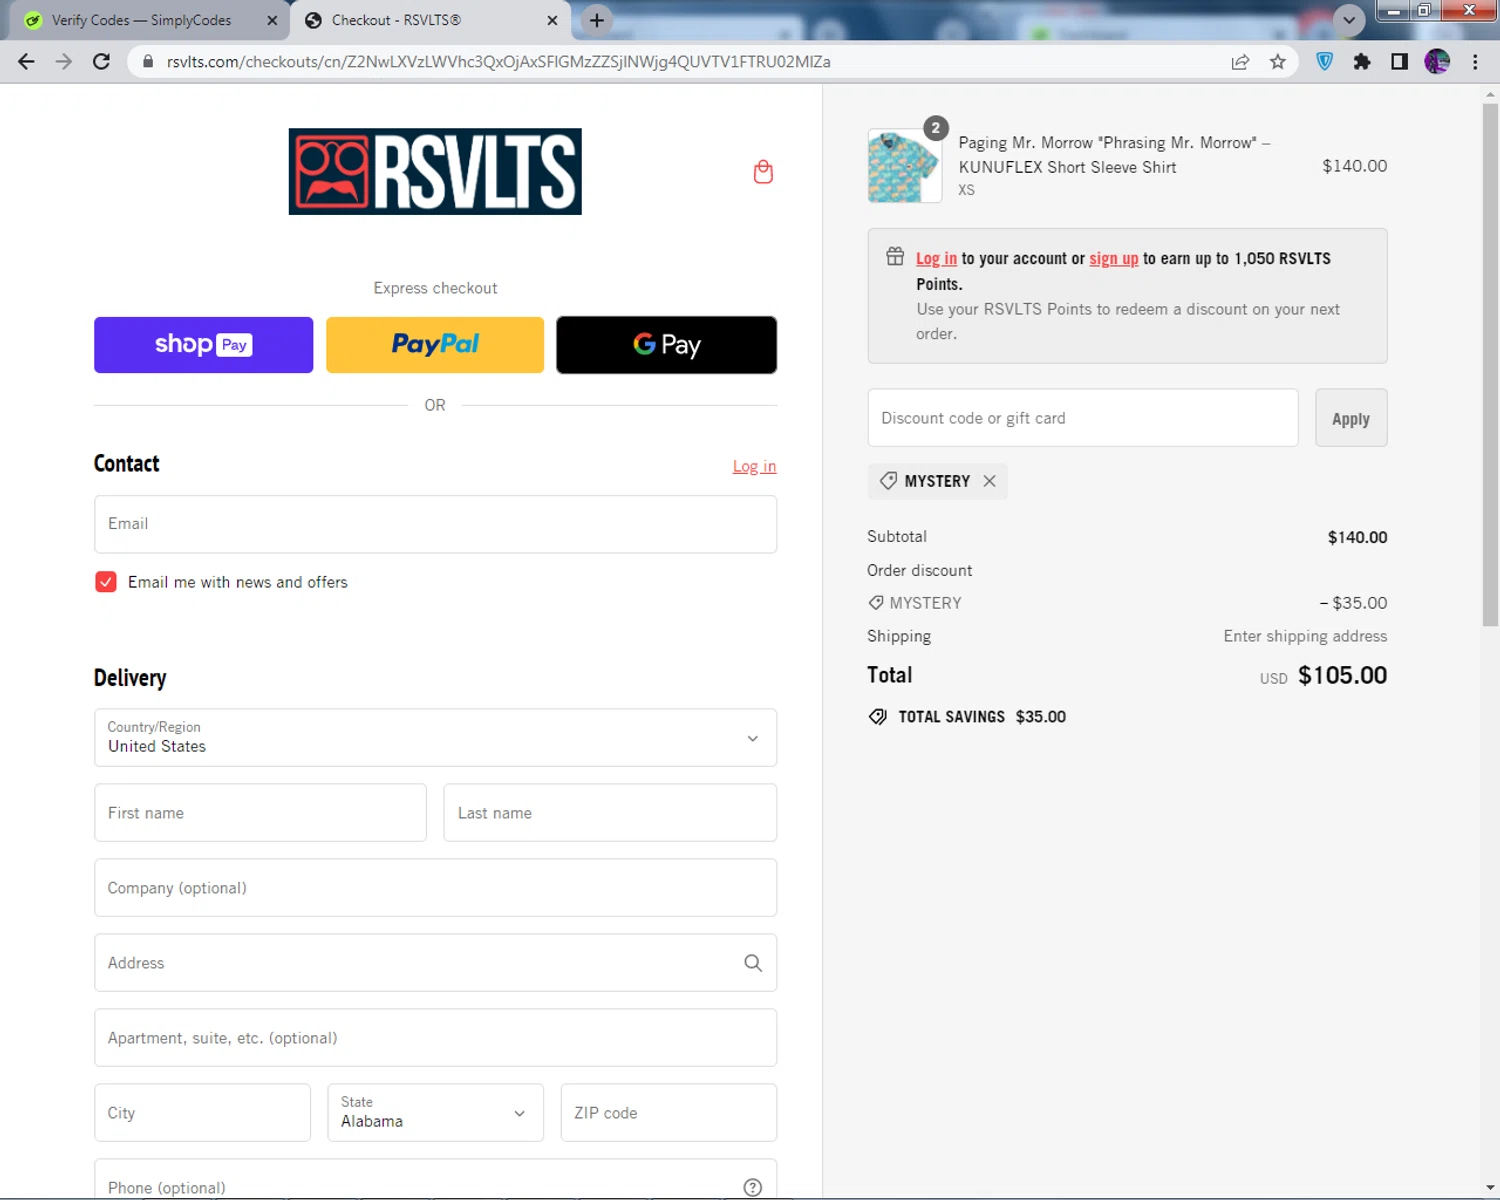This screenshot has width=1500, height=1200.
Task: Click the product title Paging Mr. Morrow
Action: click(x=1114, y=155)
